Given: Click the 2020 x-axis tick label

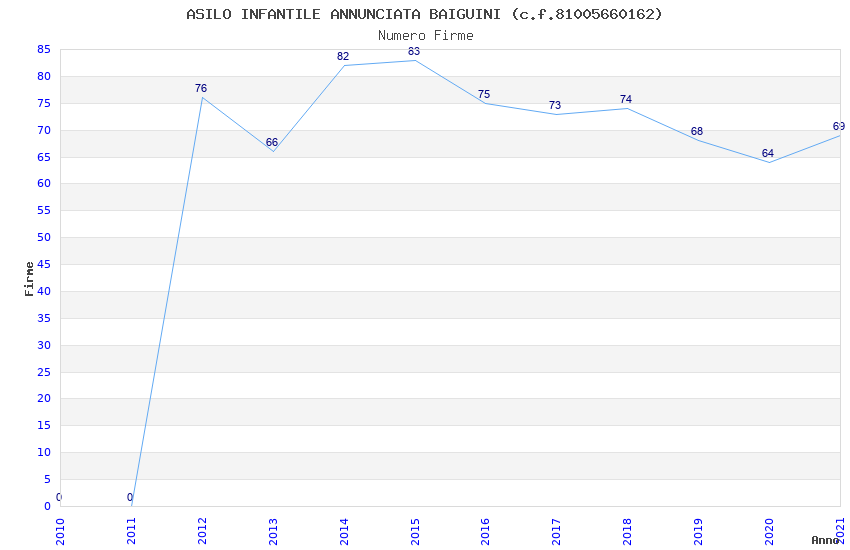Looking at the screenshot, I should 769,532.
